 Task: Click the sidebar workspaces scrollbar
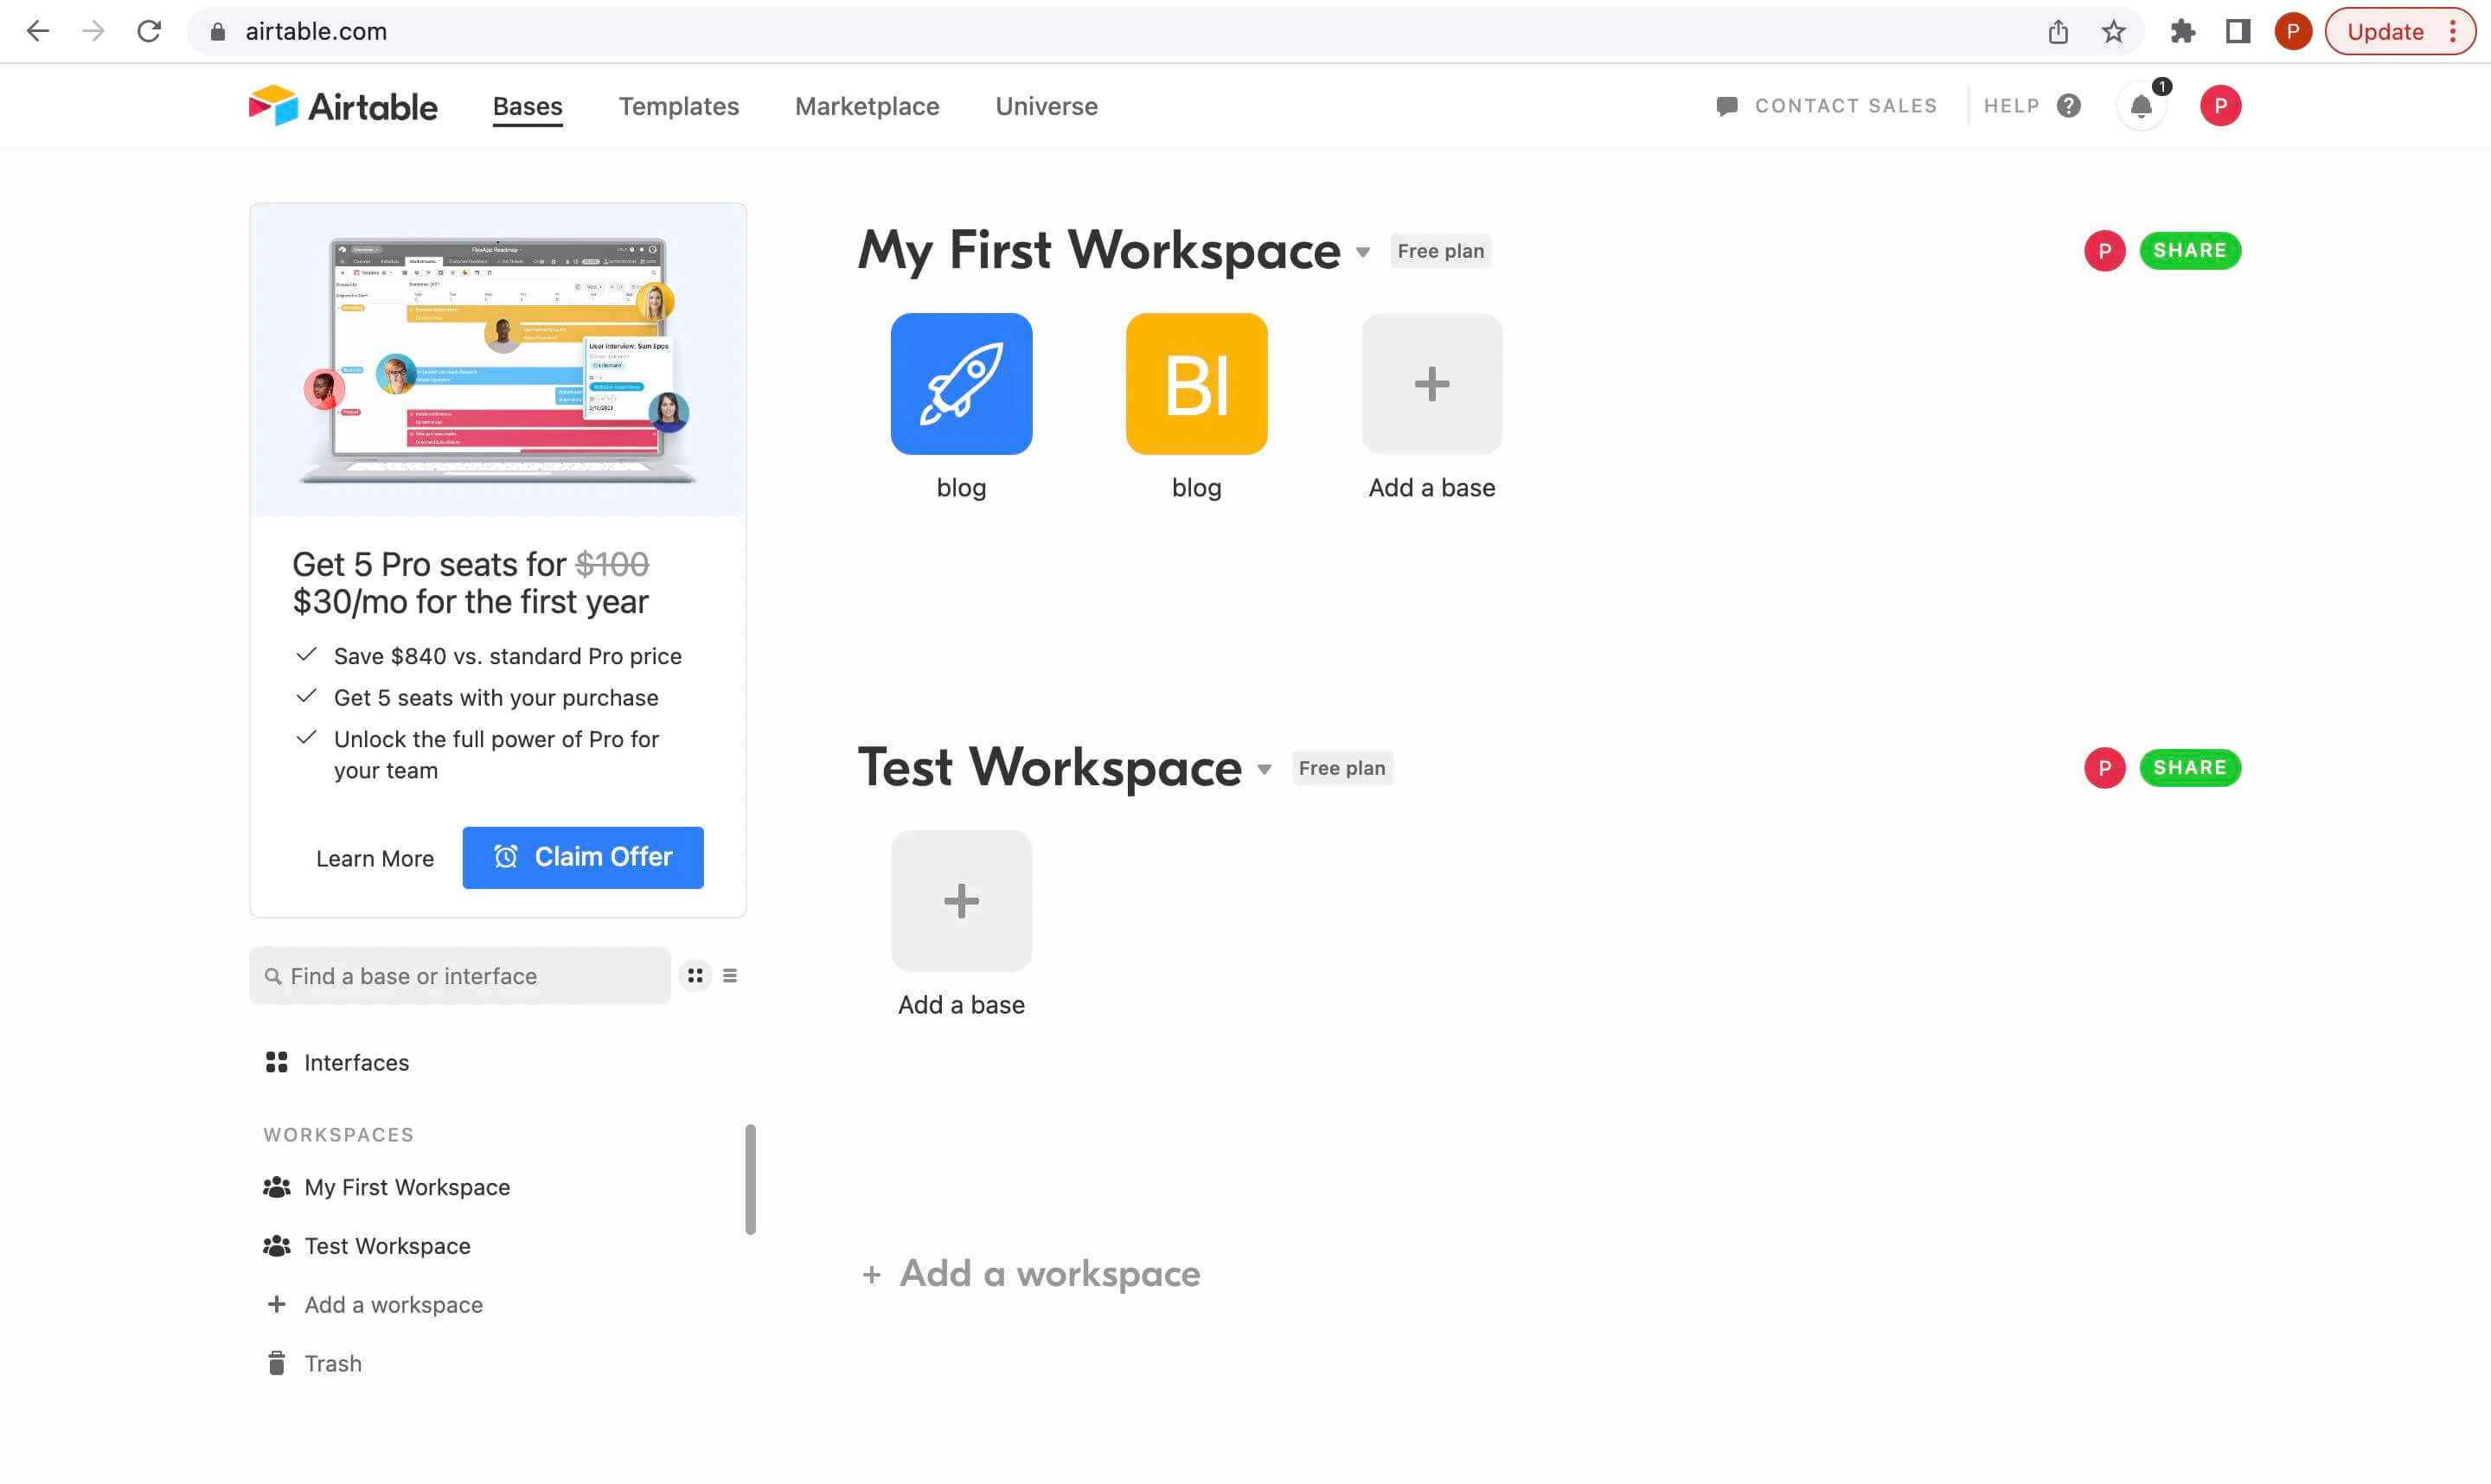pyautogui.click(x=750, y=1180)
